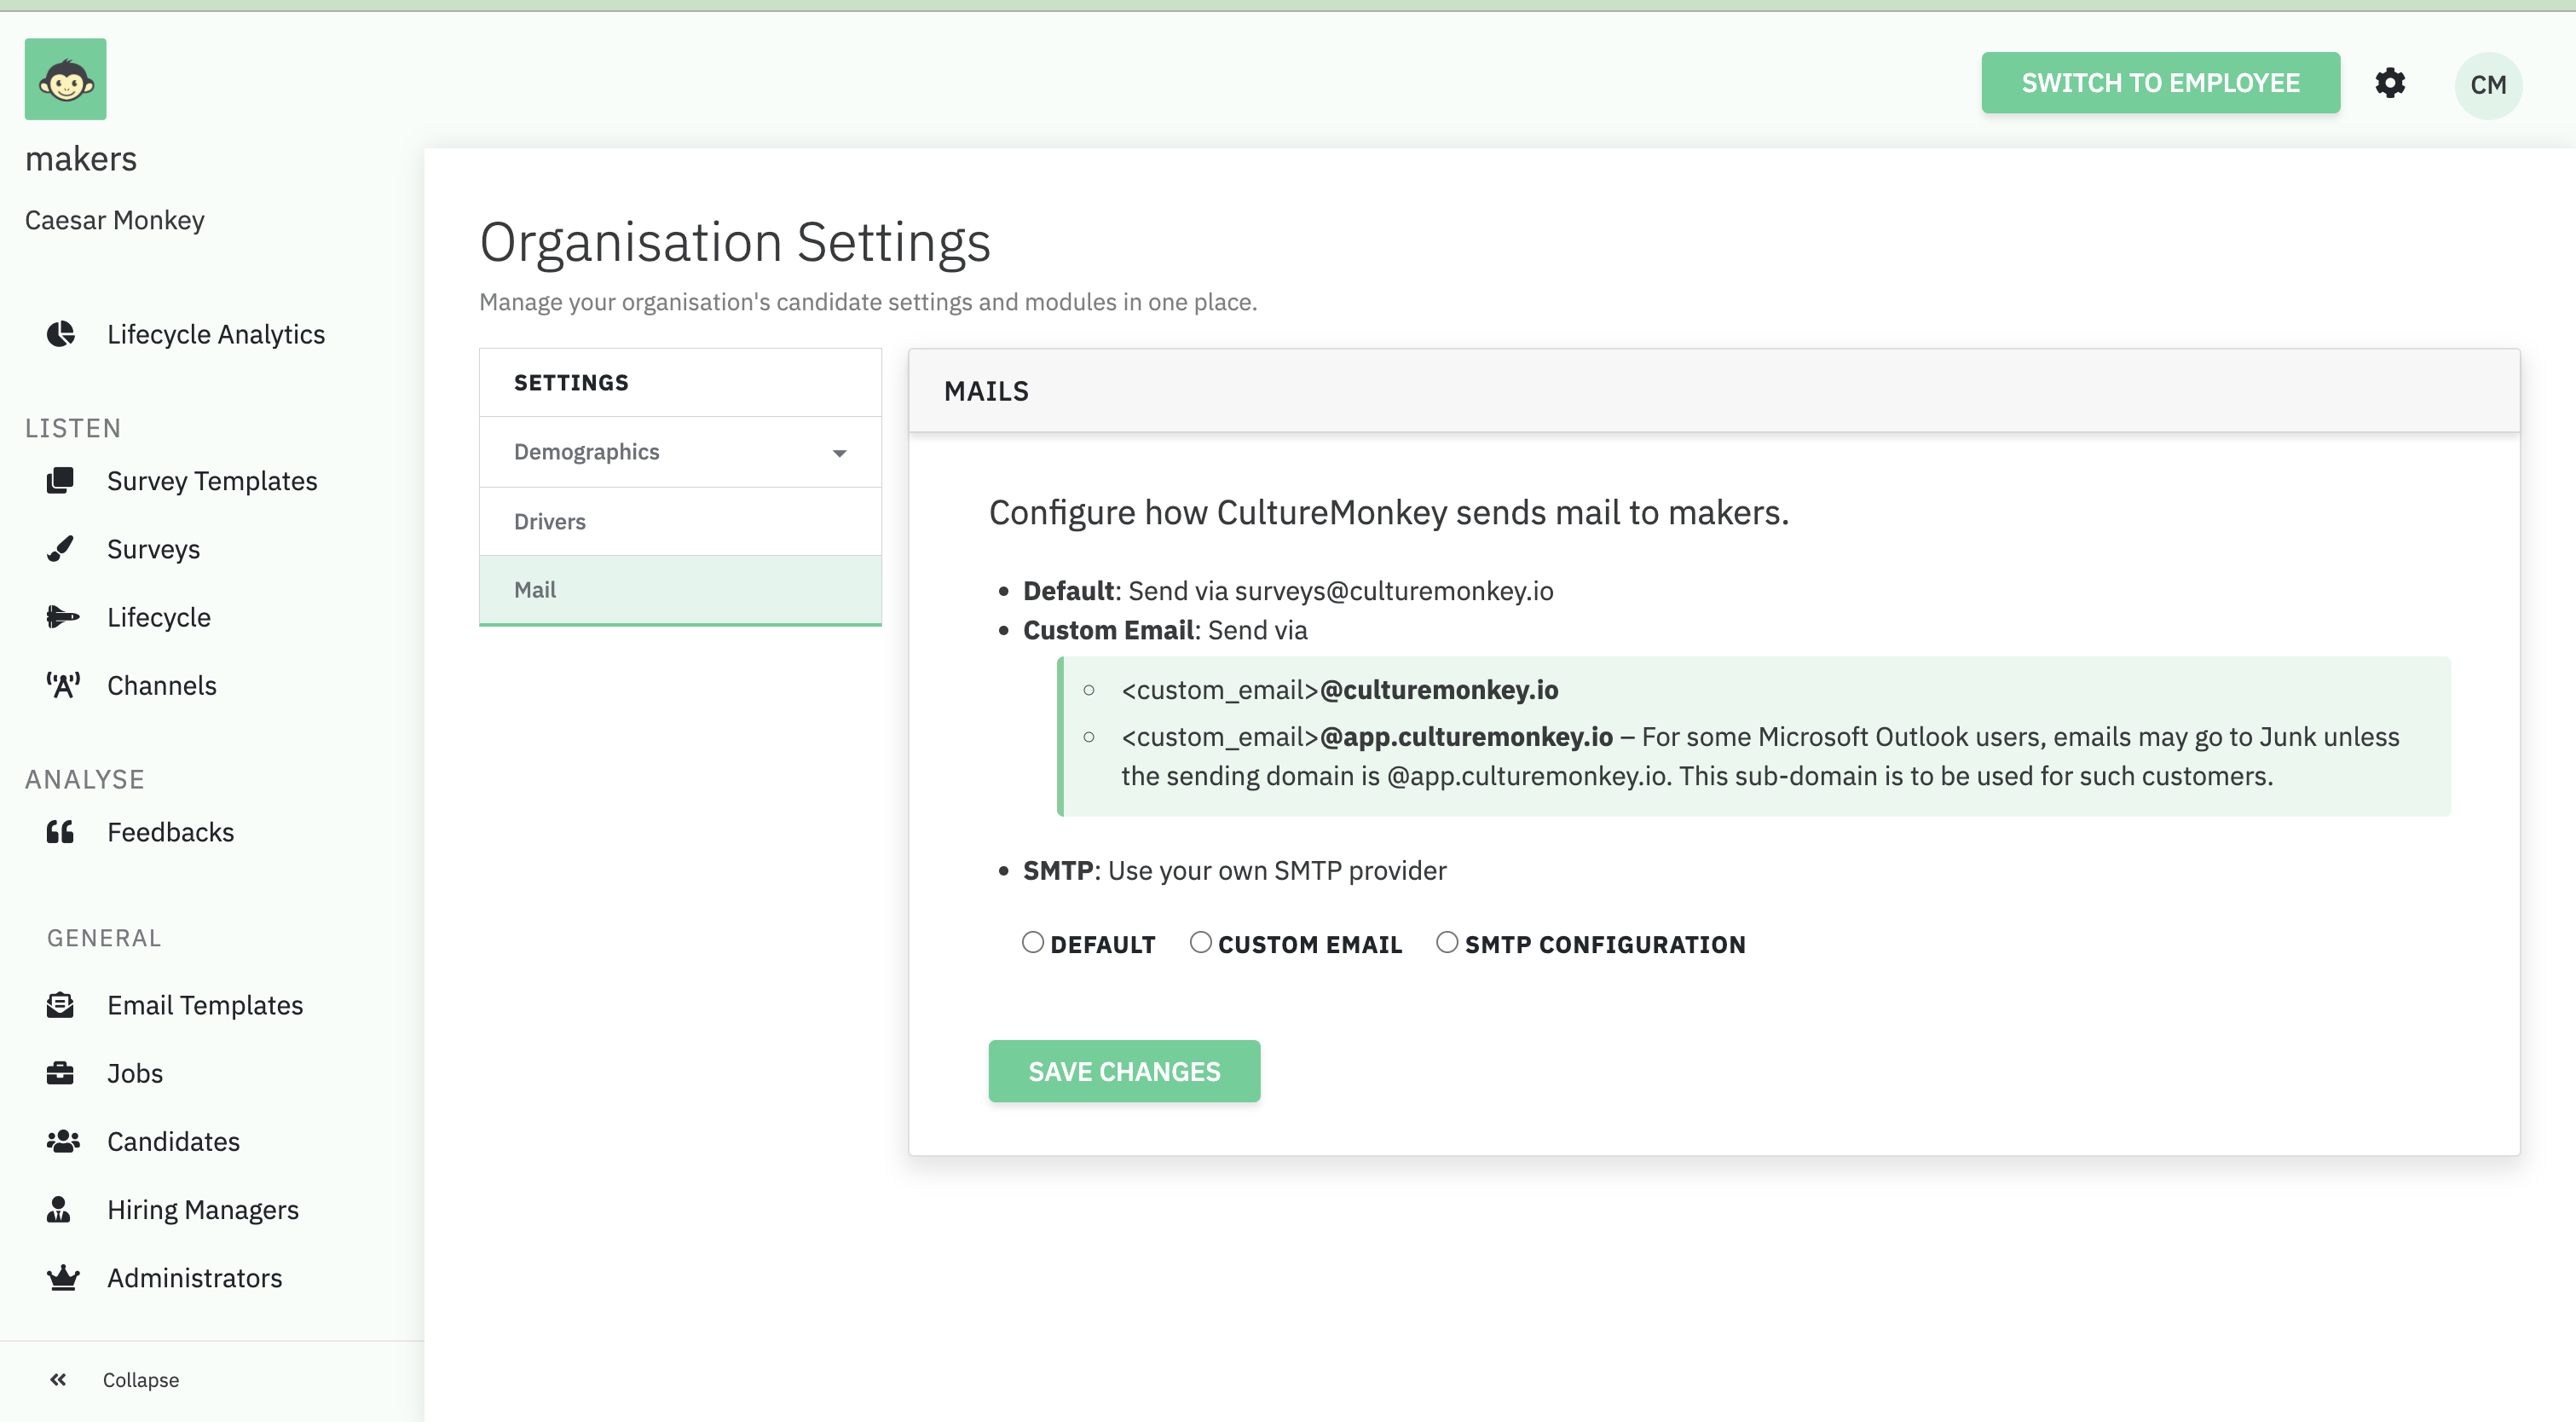Click the Jobs briefcase icon
The width and height of the screenshot is (2576, 1422).
[60, 1073]
